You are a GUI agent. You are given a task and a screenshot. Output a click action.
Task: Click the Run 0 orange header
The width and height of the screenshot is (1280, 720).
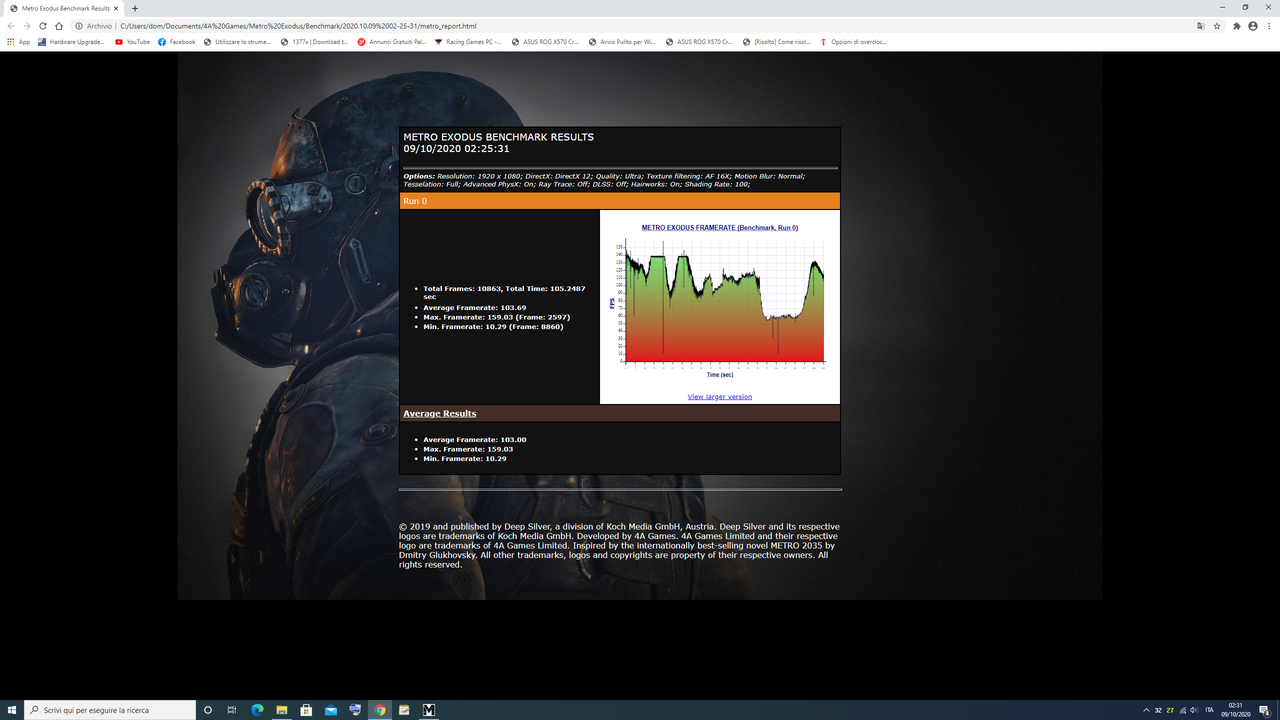(620, 201)
